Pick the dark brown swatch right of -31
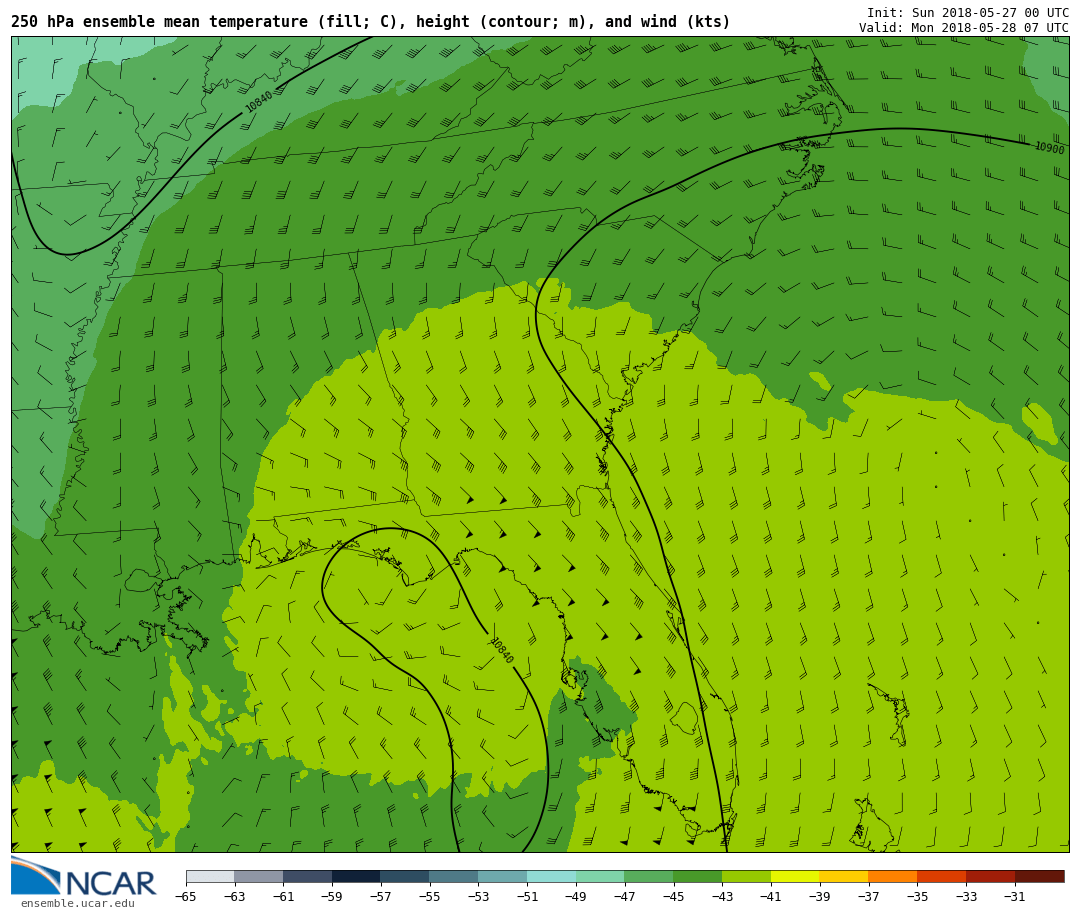The width and height of the screenshot is (1080, 915). (x=1039, y=876)
